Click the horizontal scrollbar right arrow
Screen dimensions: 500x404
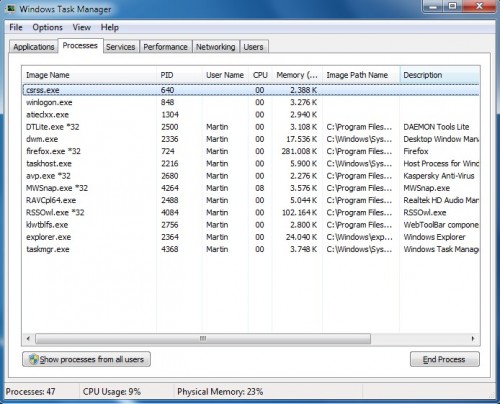(x=473, y=339)
